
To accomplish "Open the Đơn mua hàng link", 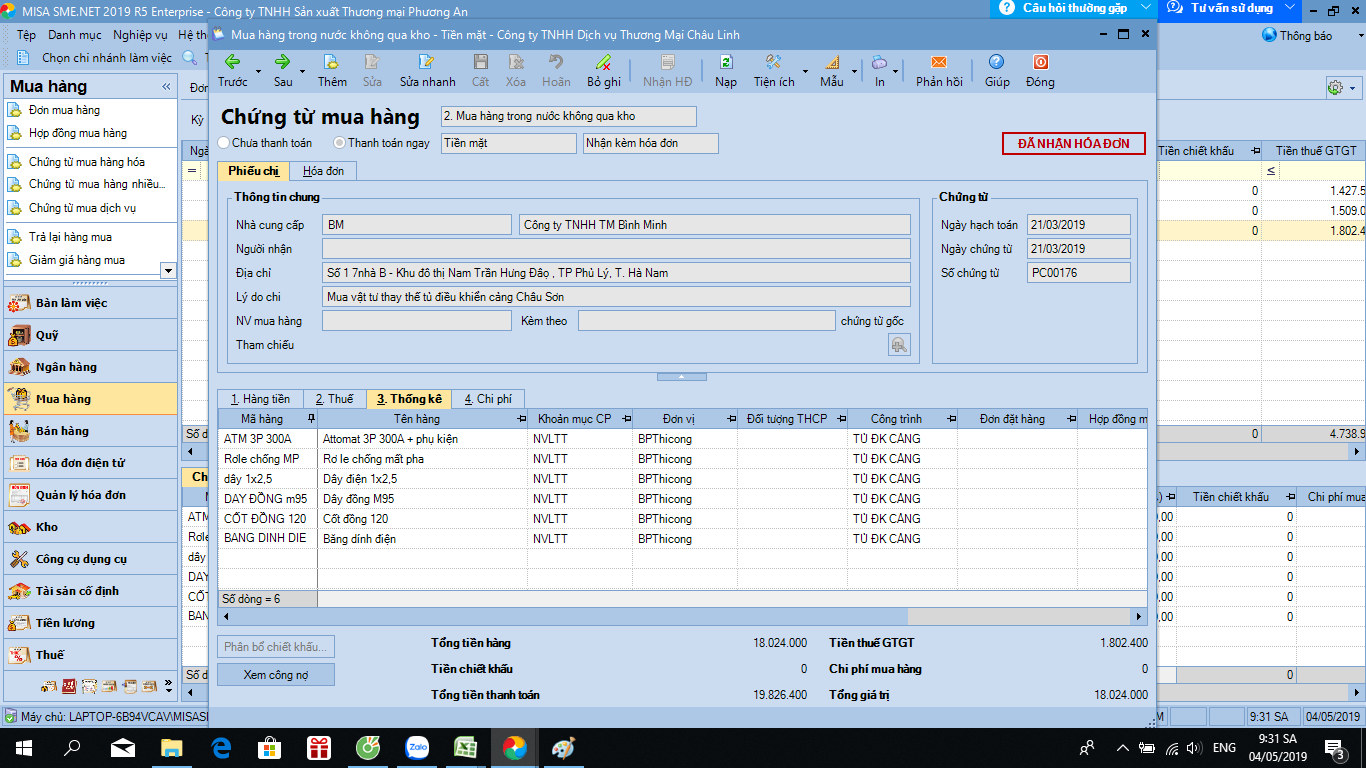I will (x=64, y=110).
